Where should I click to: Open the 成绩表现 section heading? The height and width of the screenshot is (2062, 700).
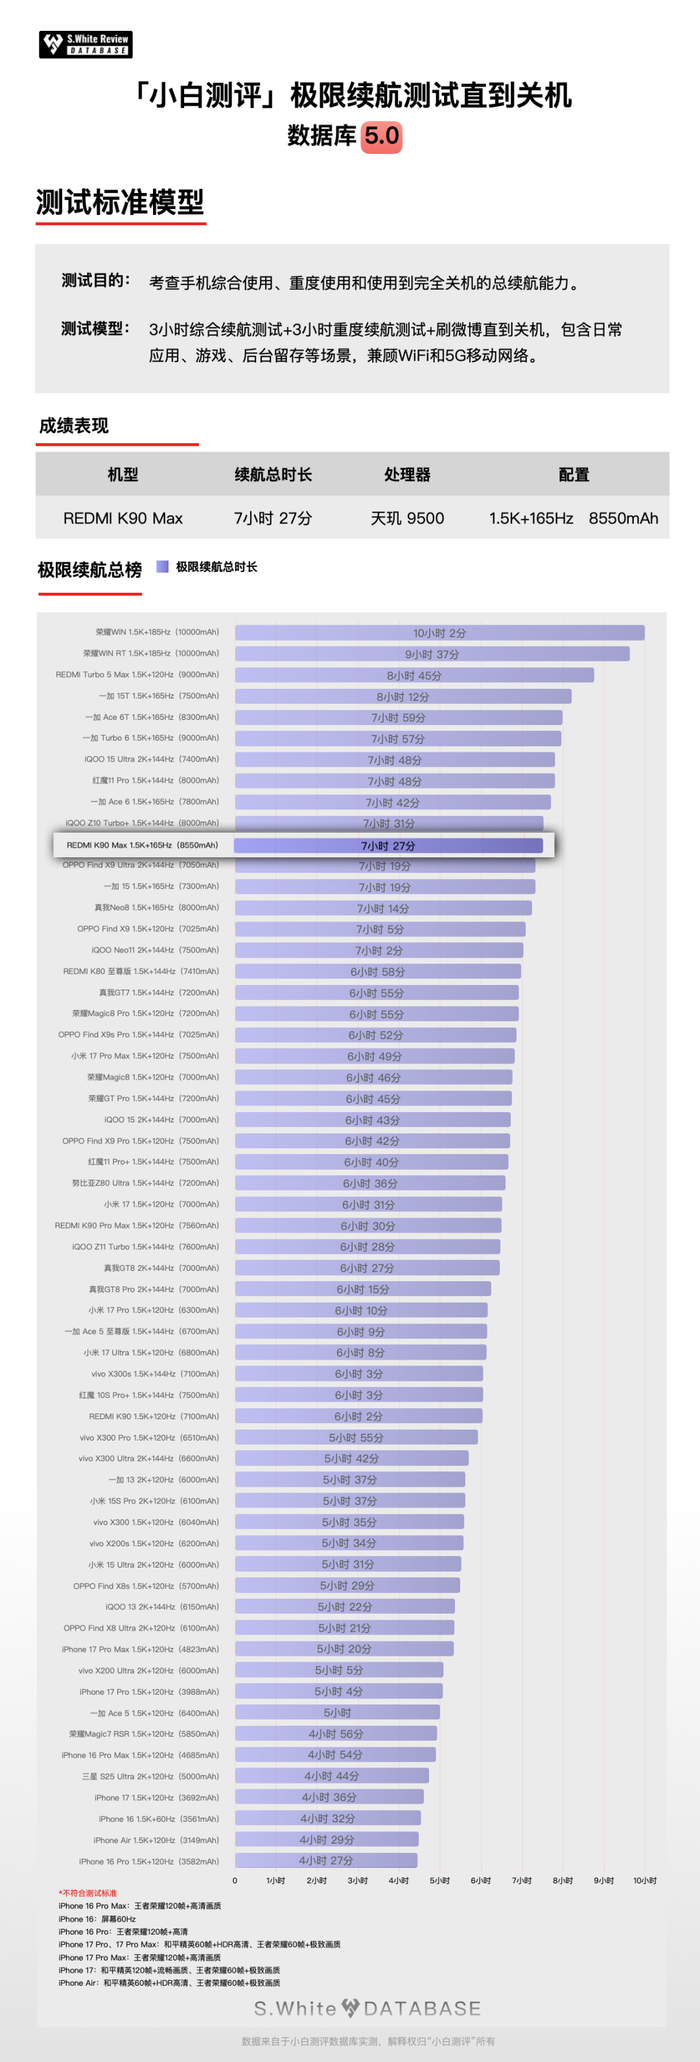click(73, 426)
